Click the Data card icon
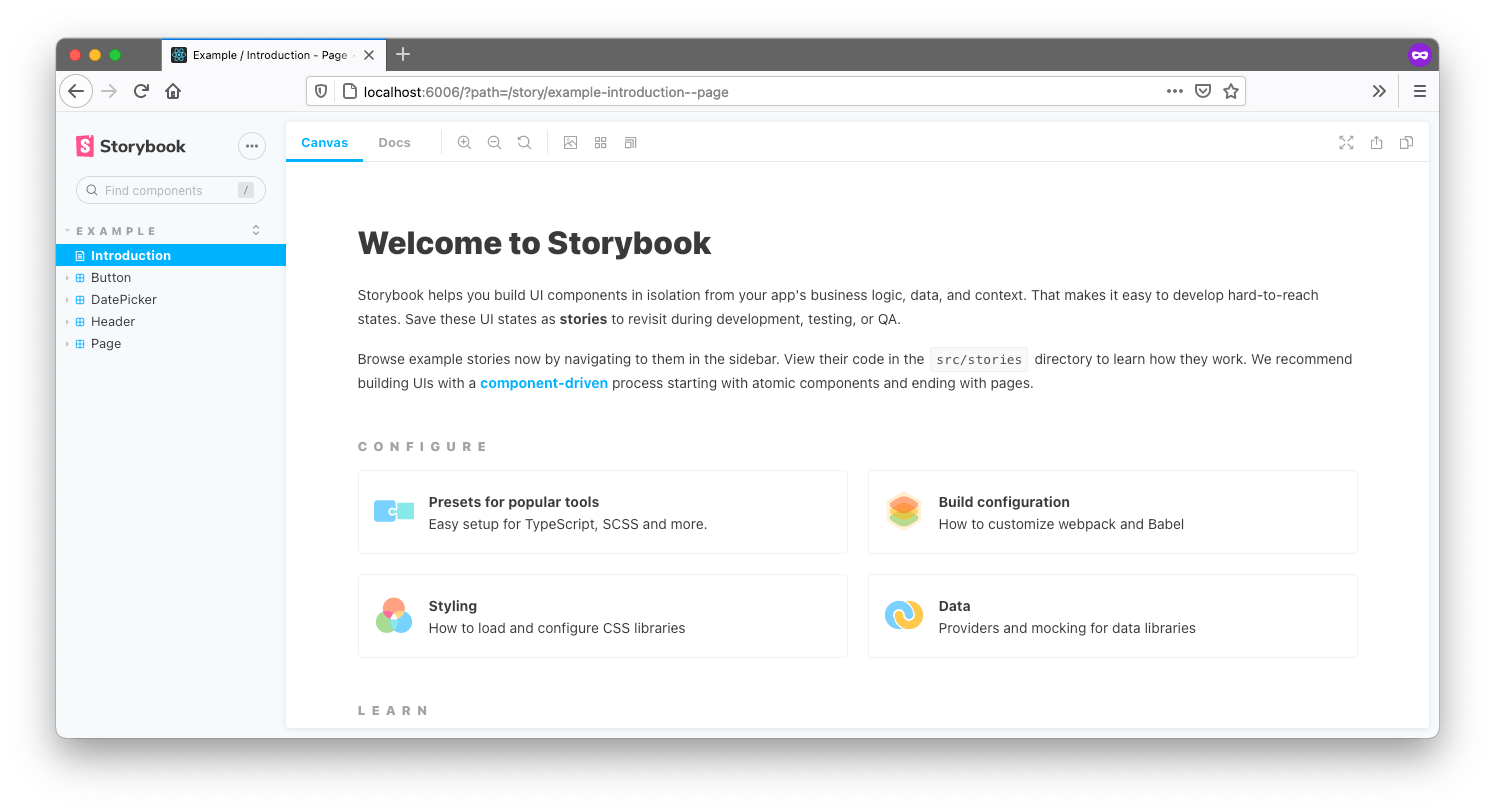Image resolution: width=1495 pixels, height=812 pixels. click(903, 615)
